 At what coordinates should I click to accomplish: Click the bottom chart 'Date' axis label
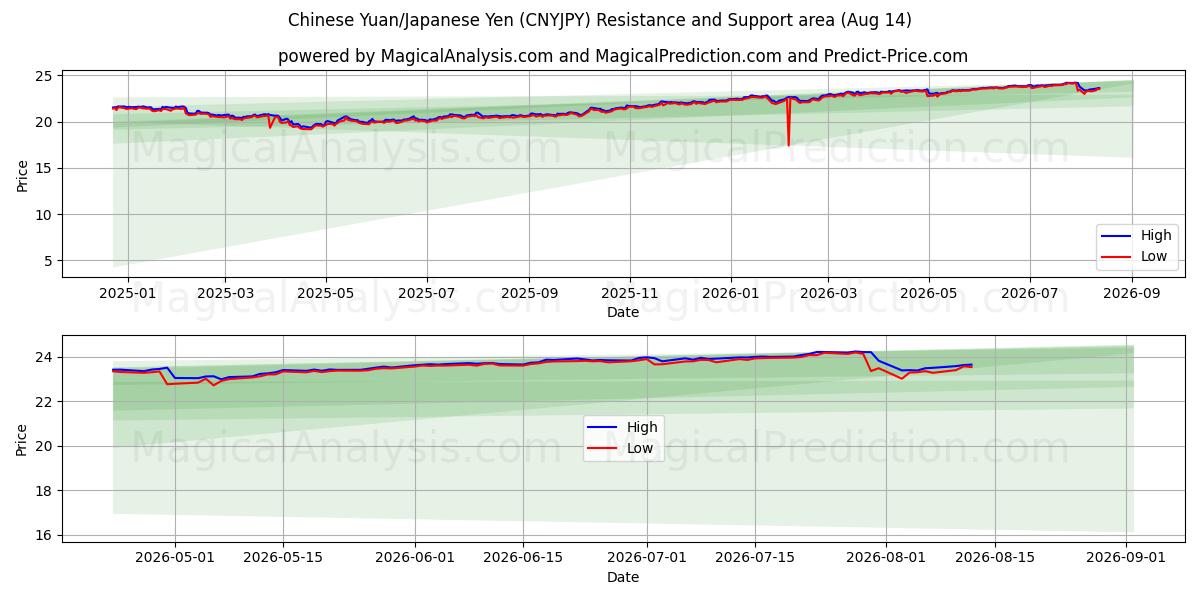coord(623,577)
